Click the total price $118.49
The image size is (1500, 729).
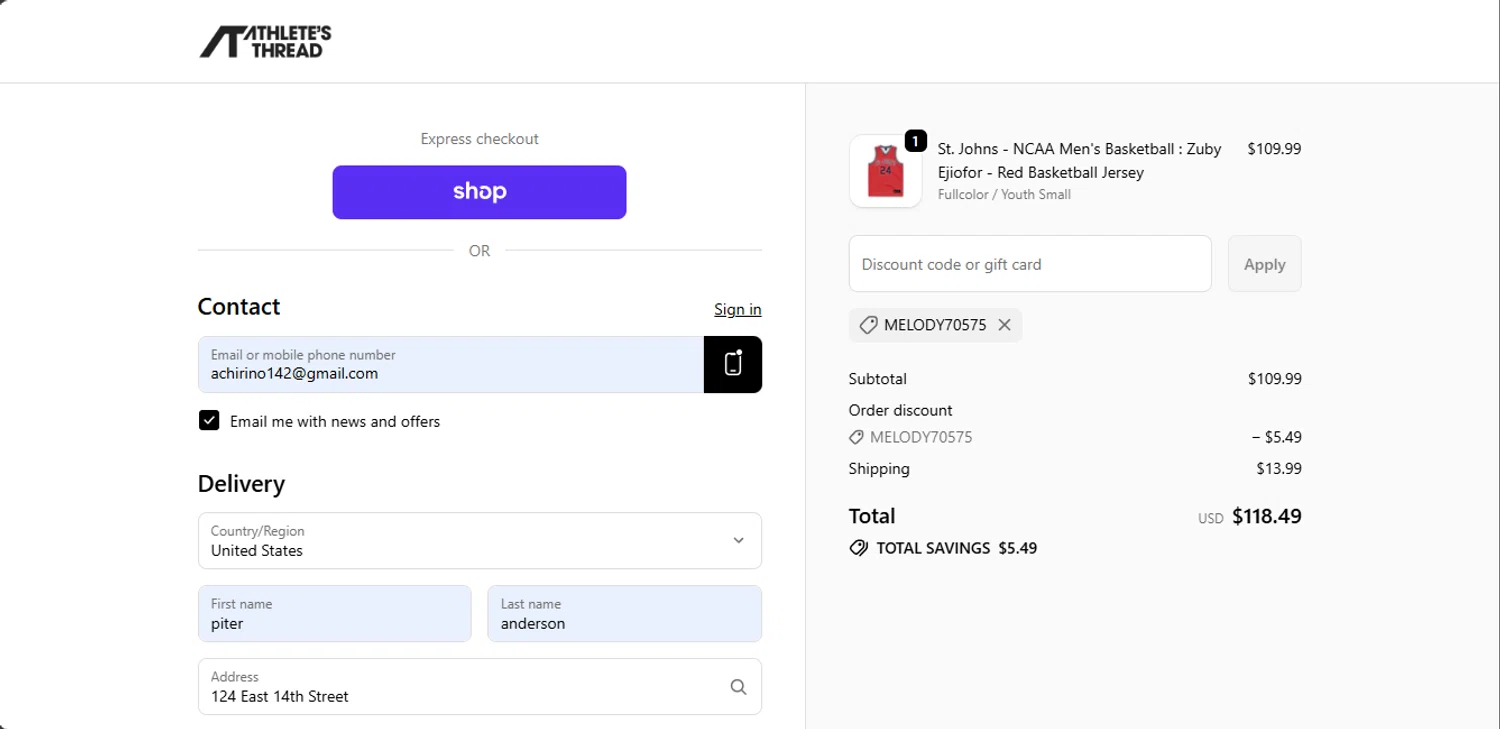click(x=1266, y=516)
